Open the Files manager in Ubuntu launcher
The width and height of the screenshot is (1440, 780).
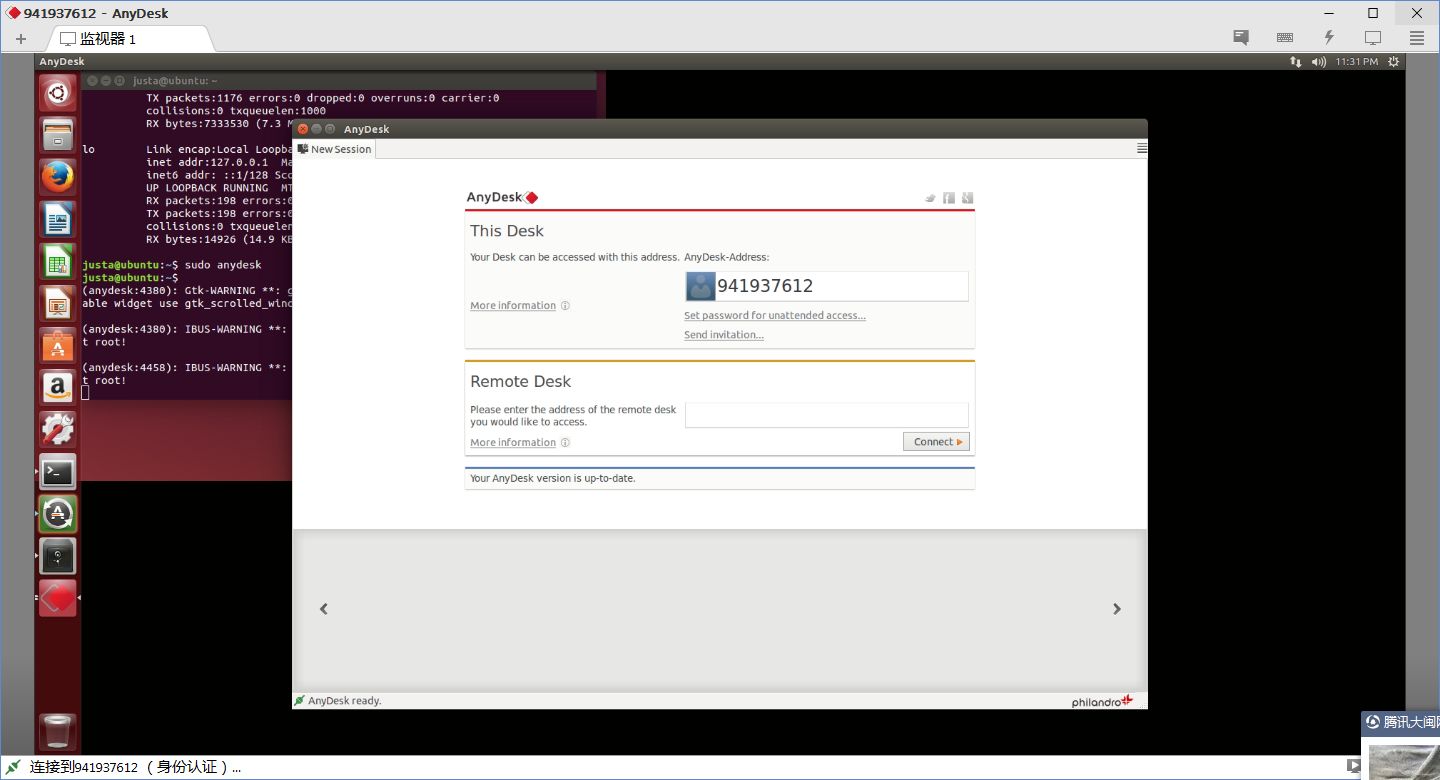coord(58,135)
